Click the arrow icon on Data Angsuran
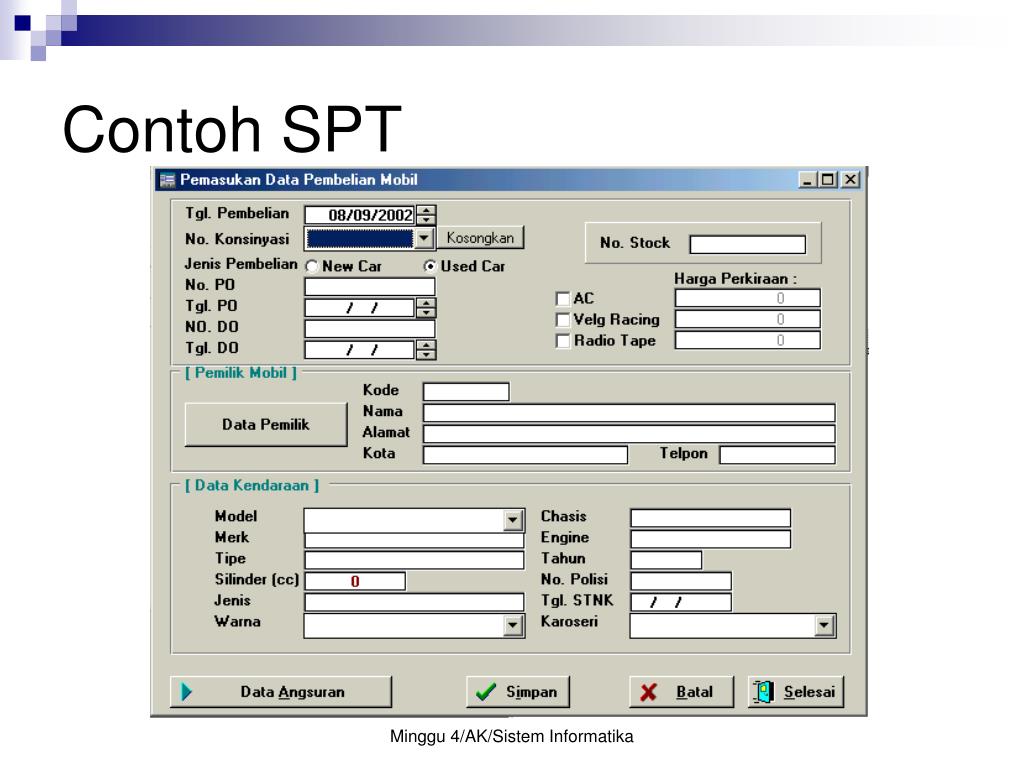The height and width of the screenshot is (768, 1024). [x=186, y=692]
